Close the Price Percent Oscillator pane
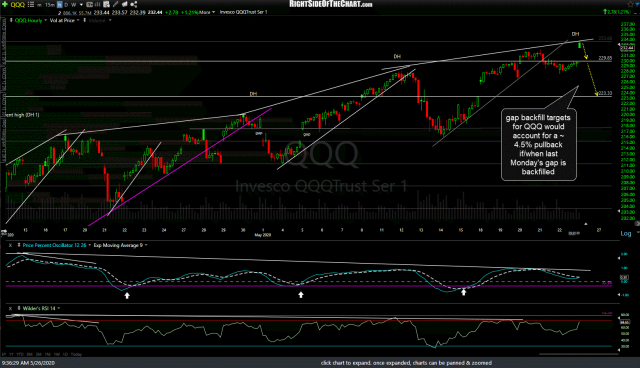 tap(10, 245)
